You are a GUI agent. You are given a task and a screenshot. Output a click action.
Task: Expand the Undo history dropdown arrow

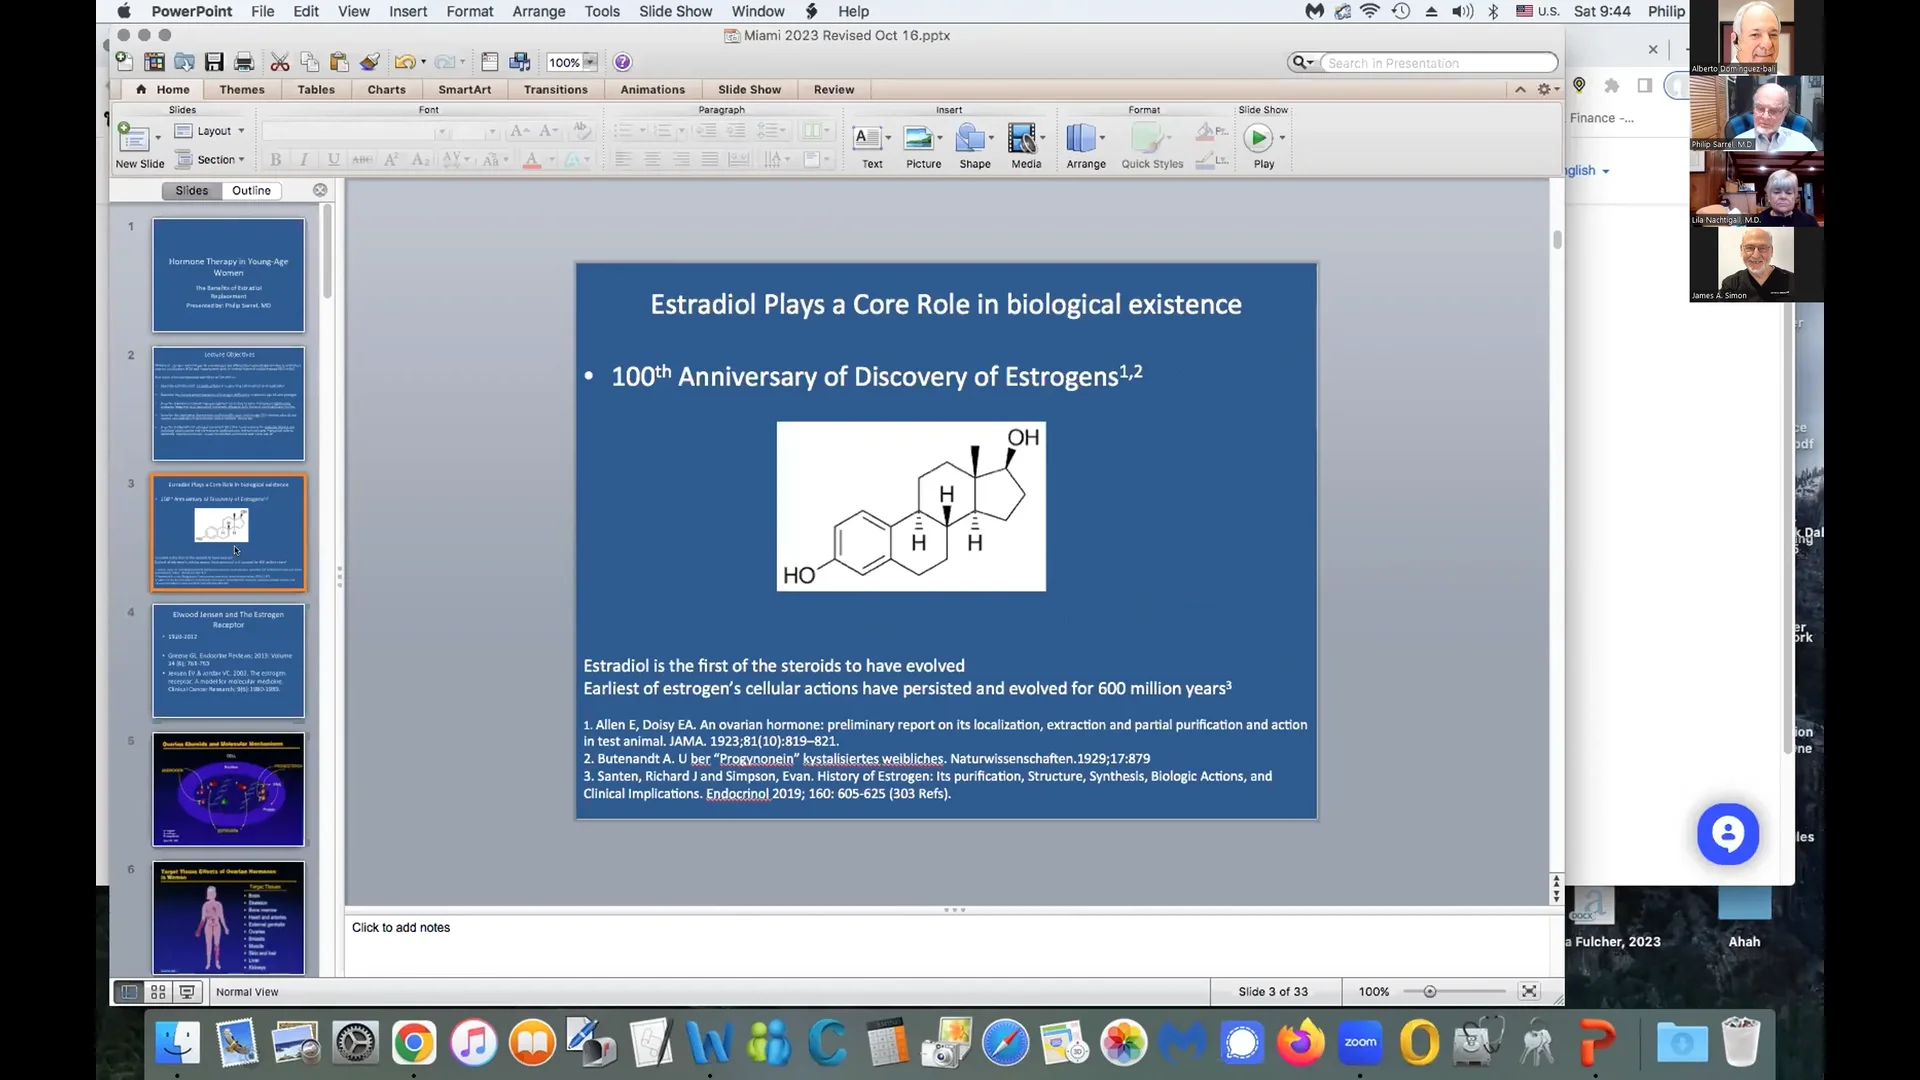pos(423,62)
